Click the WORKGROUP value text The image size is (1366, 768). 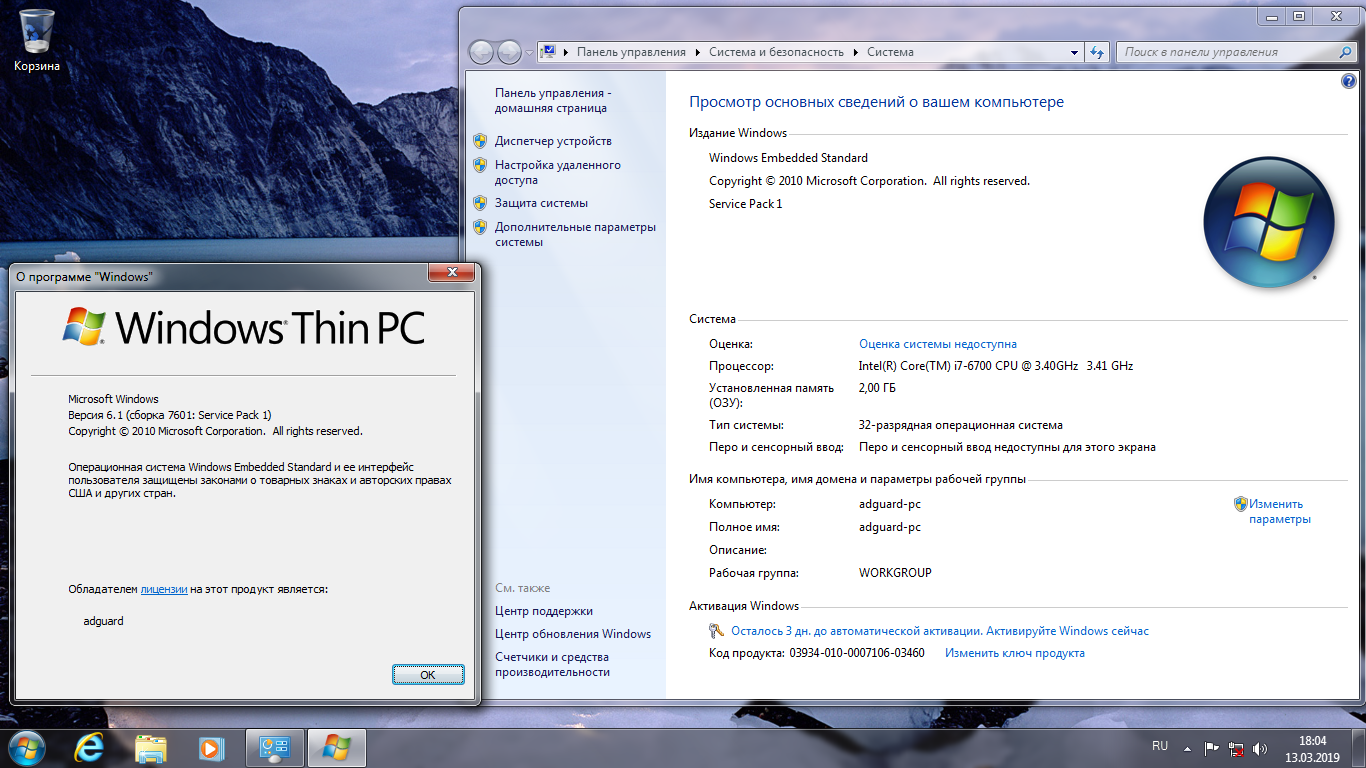pos(895,573)
